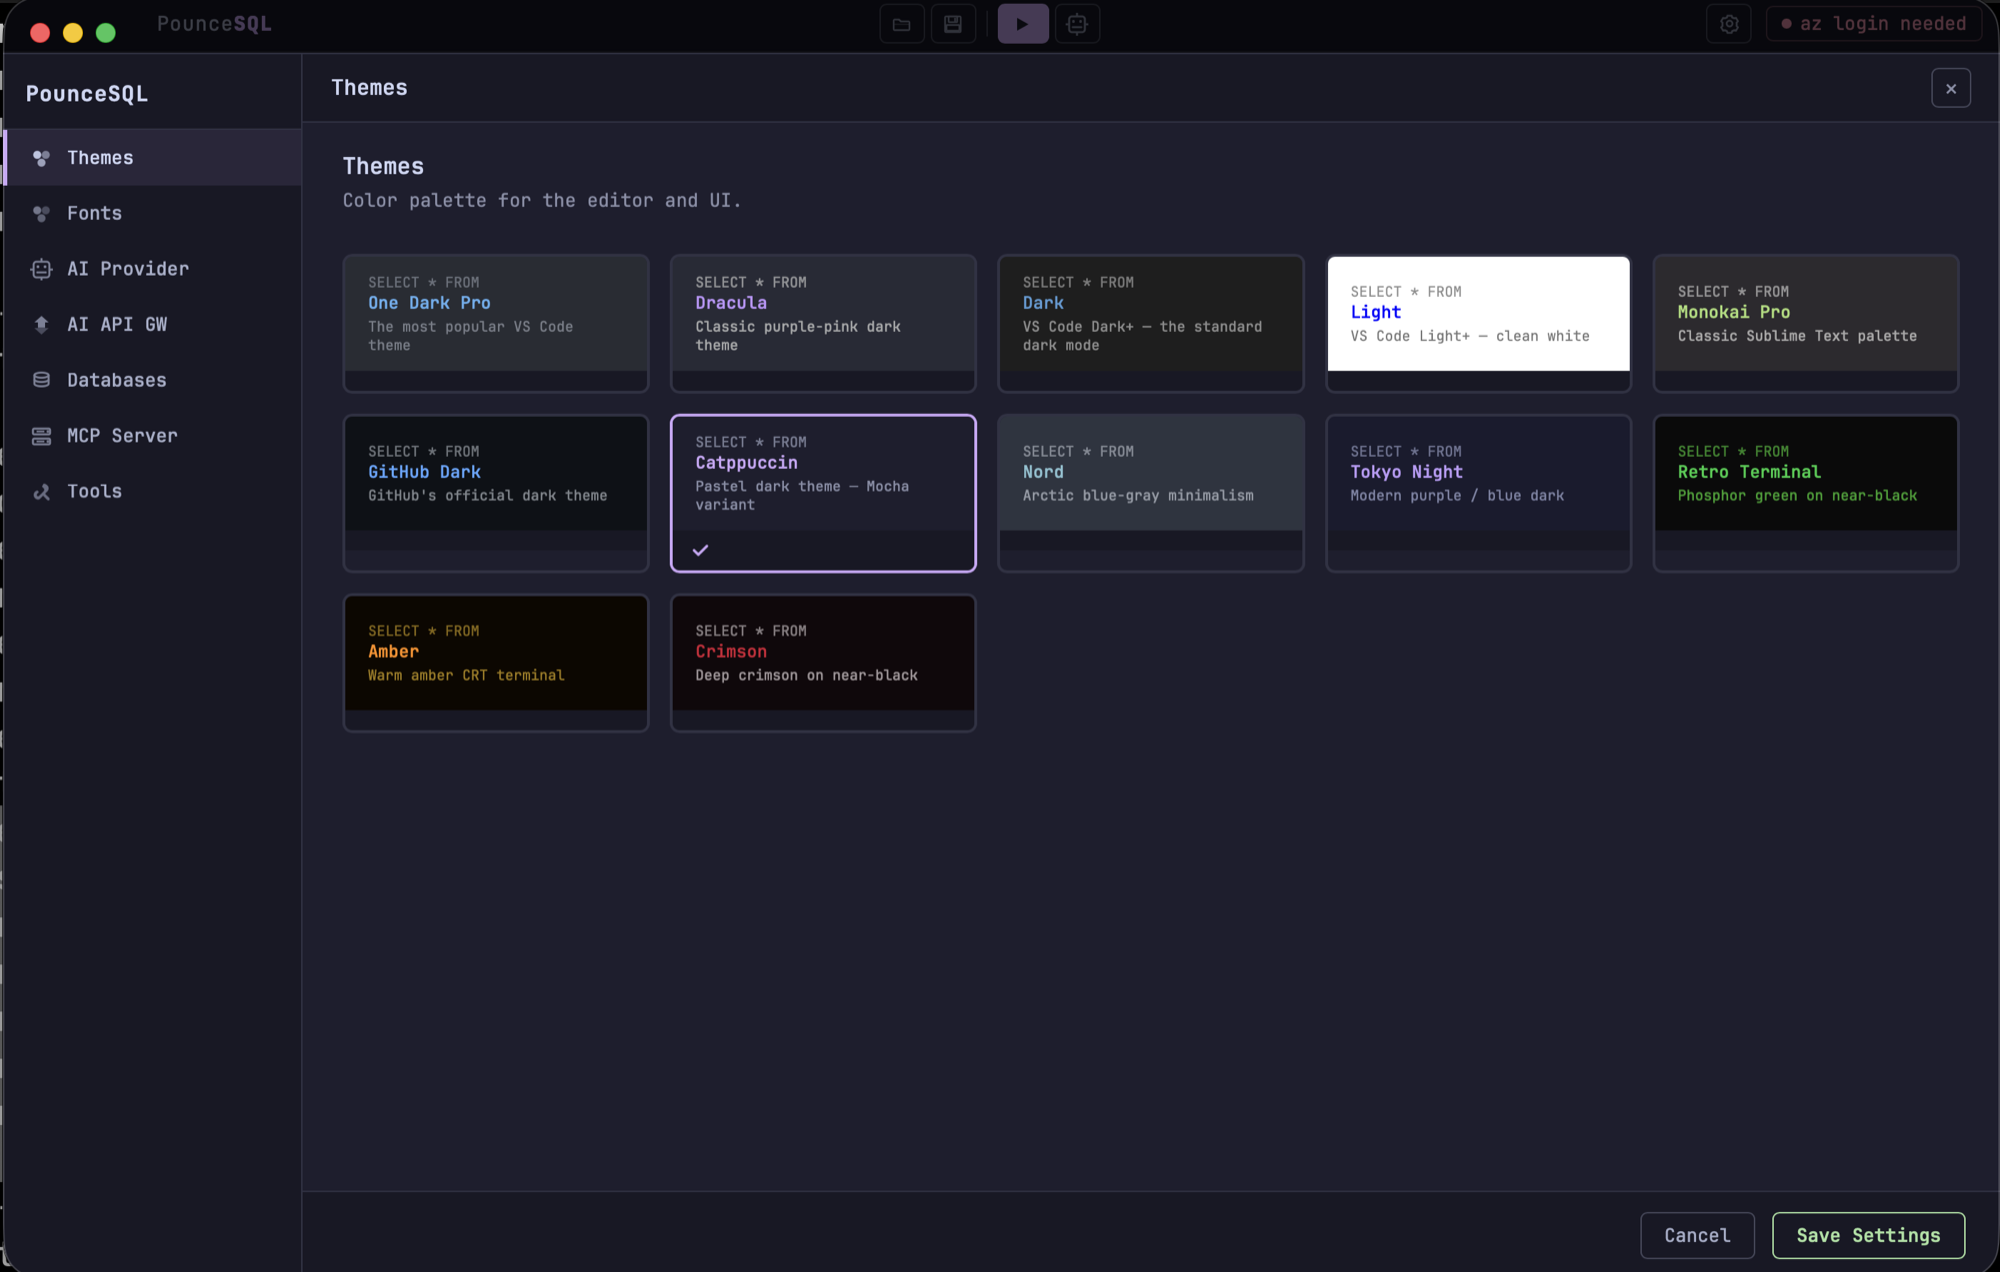Click the az login needed status
Image resolution: width=2000 pixels, height=1272 pixels.
(x=1874, y=24)
